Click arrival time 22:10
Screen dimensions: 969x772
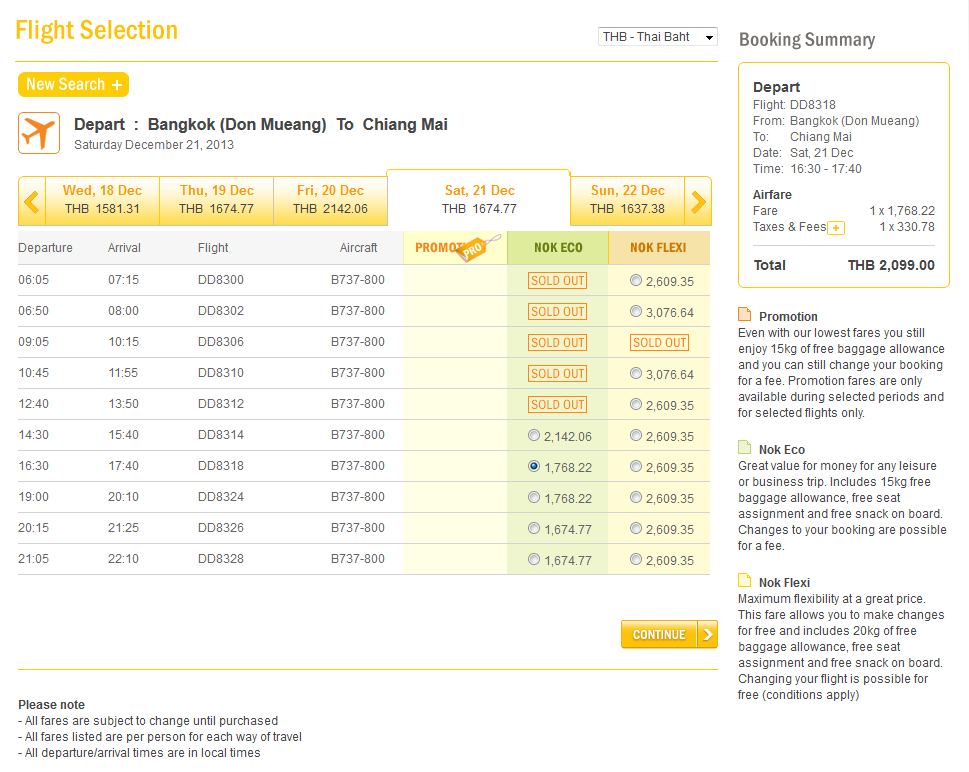(124, 559)
